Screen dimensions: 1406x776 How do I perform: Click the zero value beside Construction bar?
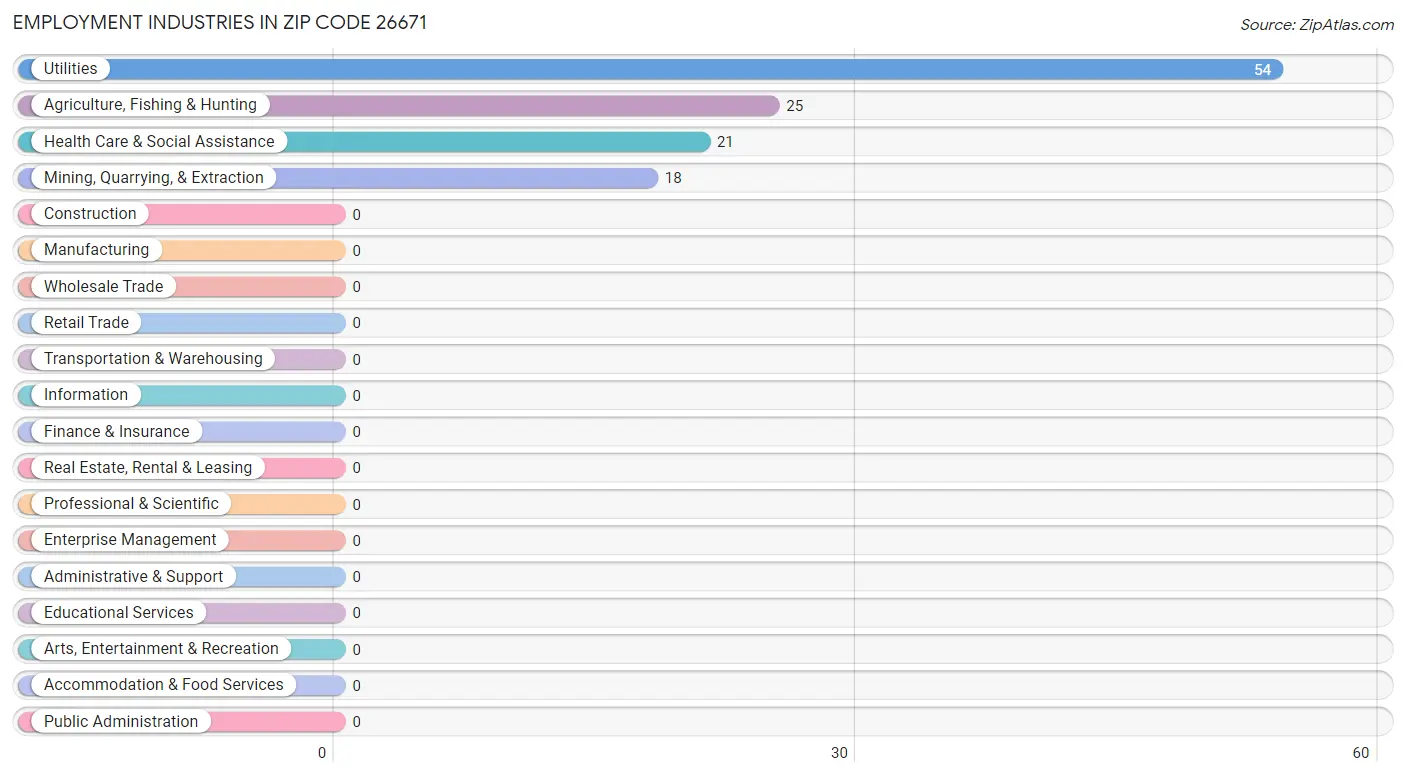[x=356, y=214]
